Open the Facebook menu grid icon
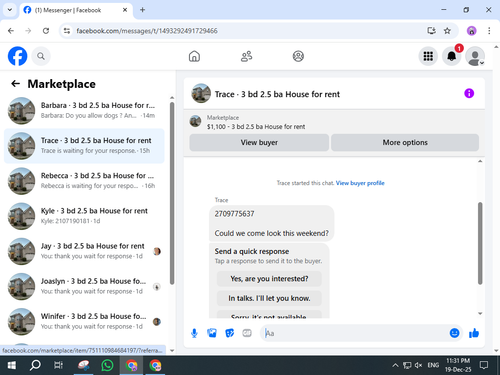 (x=428, y=56)
